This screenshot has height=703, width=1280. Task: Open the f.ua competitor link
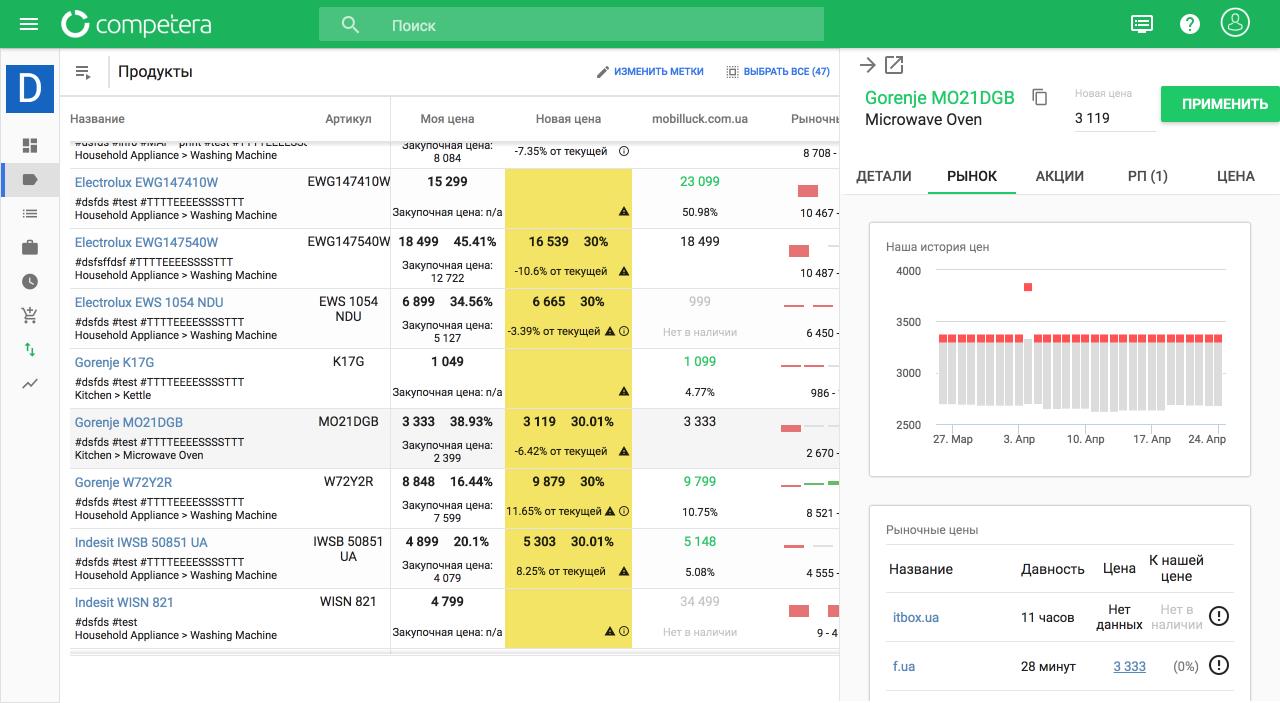click(904, 666)
